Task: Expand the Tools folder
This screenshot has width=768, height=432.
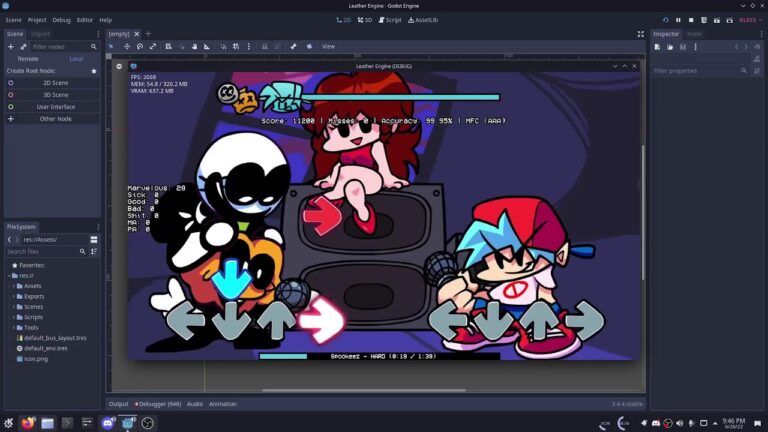Action: pyautogui.click(x=13, y=328)
